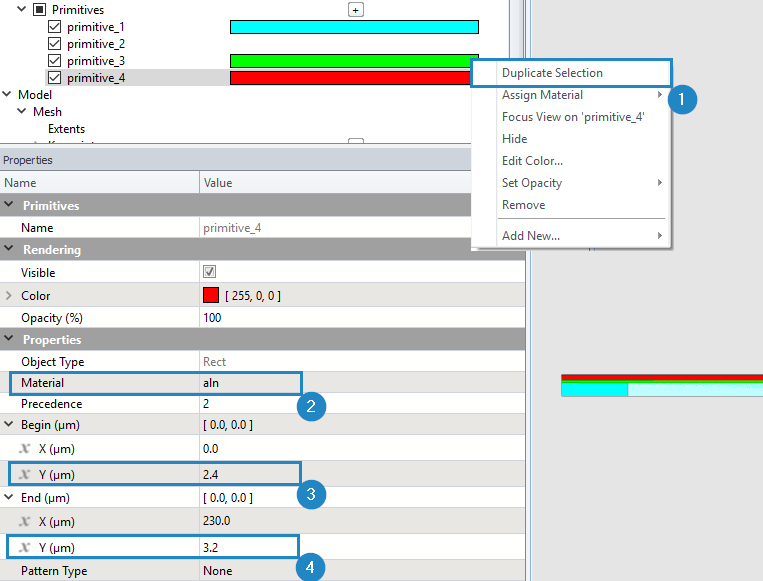Click variable icon beside End Y (µm)
This screenshot has height=581, width=763.
point(24,547)
